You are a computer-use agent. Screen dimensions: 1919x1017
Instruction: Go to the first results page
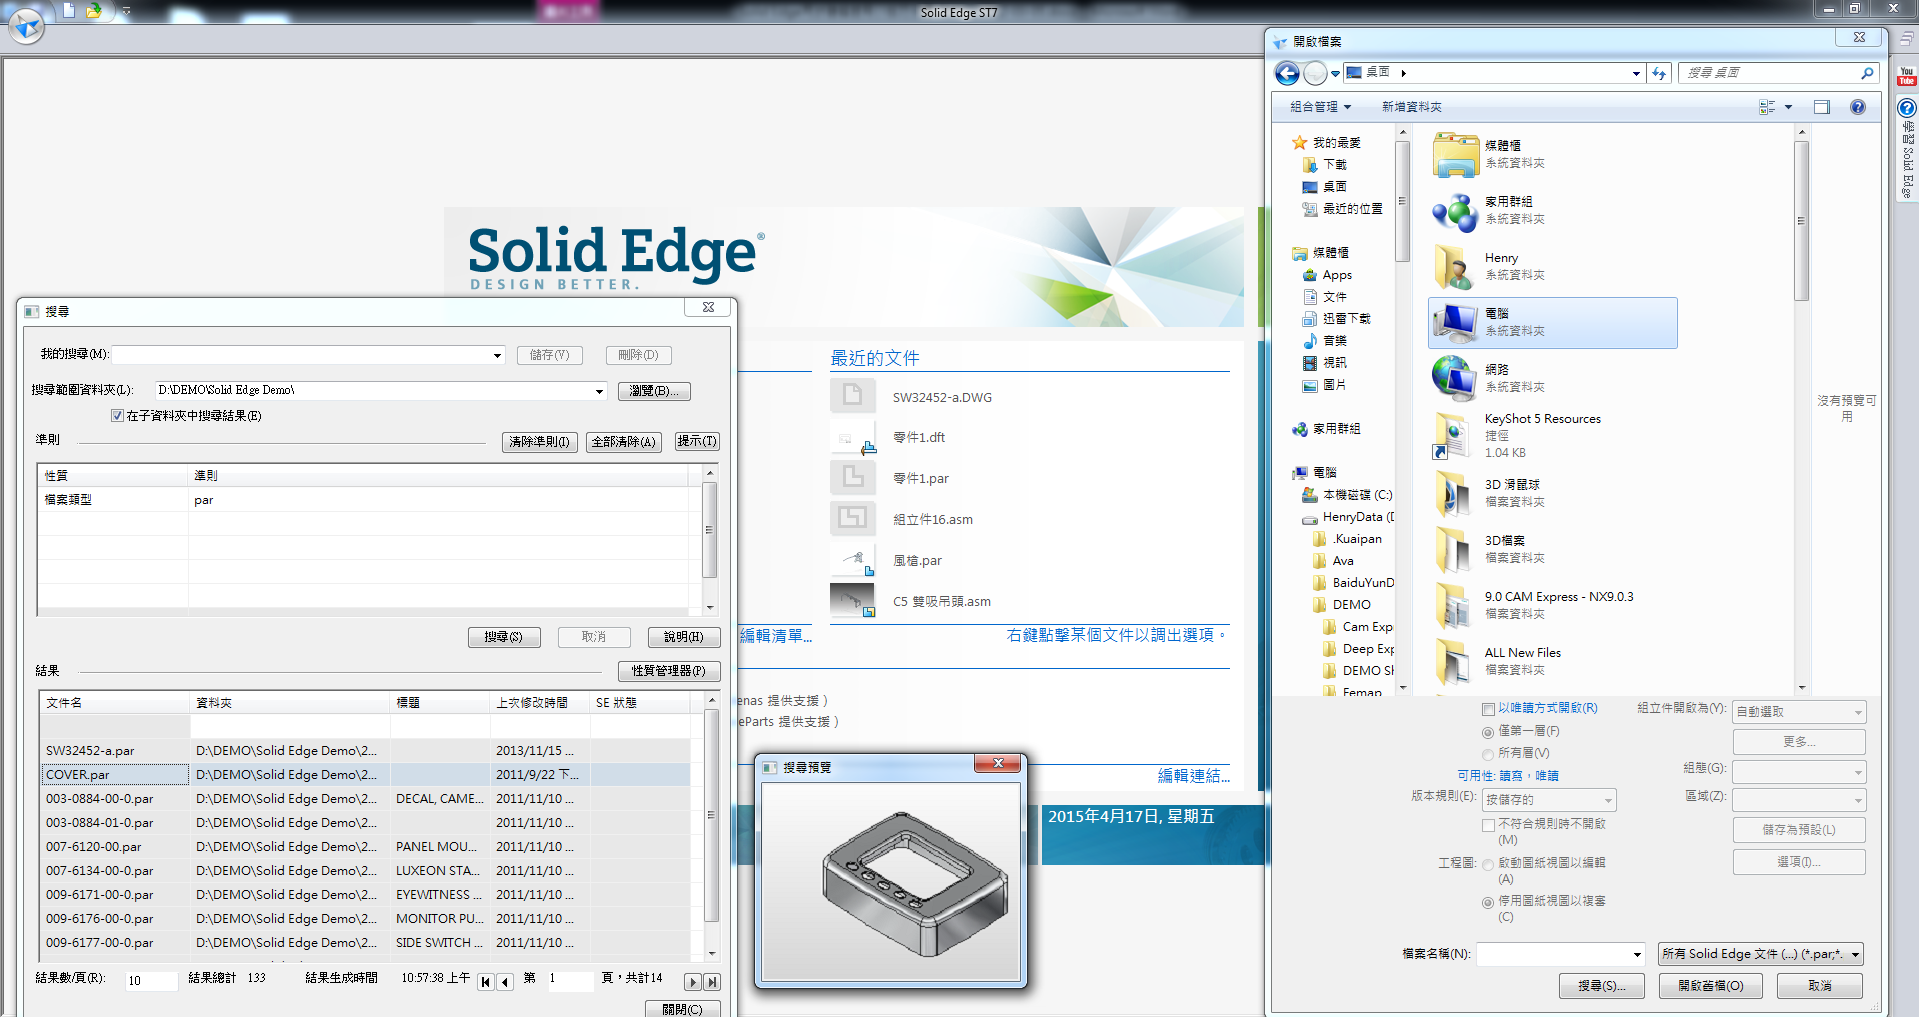click(486, 982)
